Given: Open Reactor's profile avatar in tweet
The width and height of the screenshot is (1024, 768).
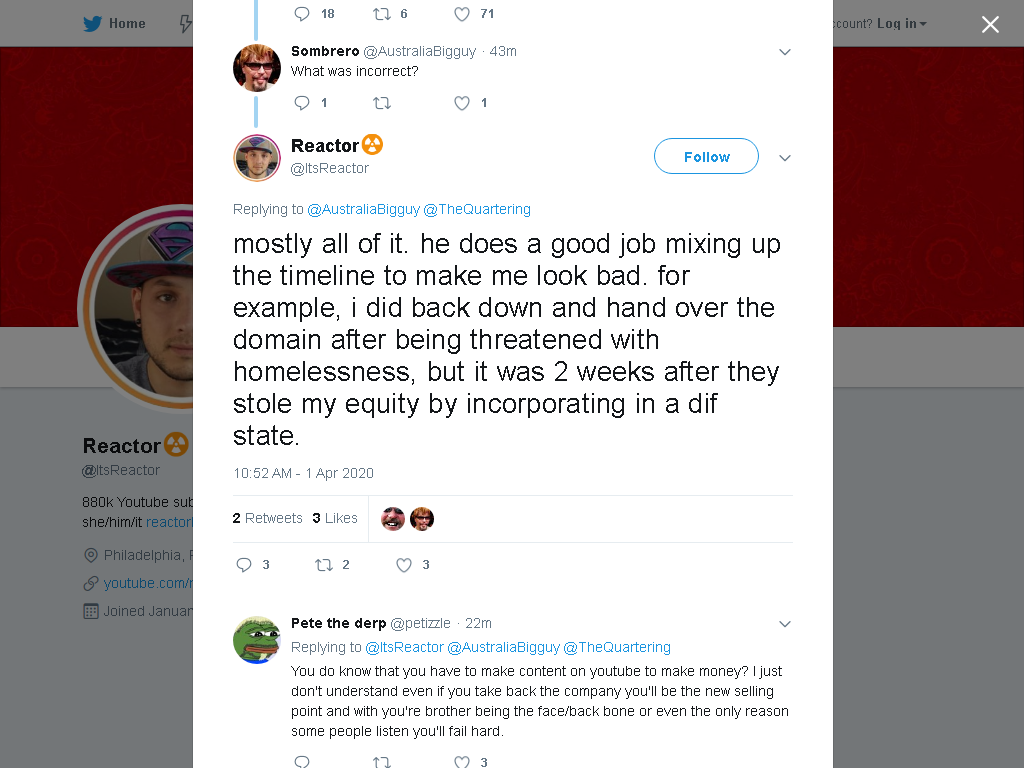Looking at the screenshot, I should point(257,157).
